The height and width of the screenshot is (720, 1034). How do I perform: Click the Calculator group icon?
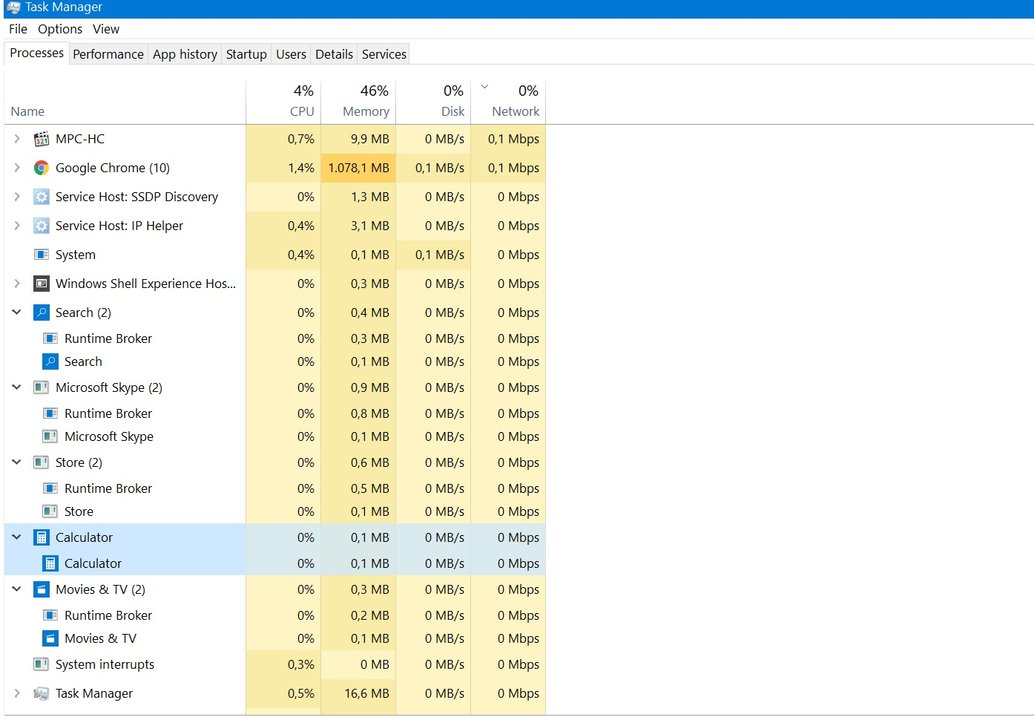[41, 537]
